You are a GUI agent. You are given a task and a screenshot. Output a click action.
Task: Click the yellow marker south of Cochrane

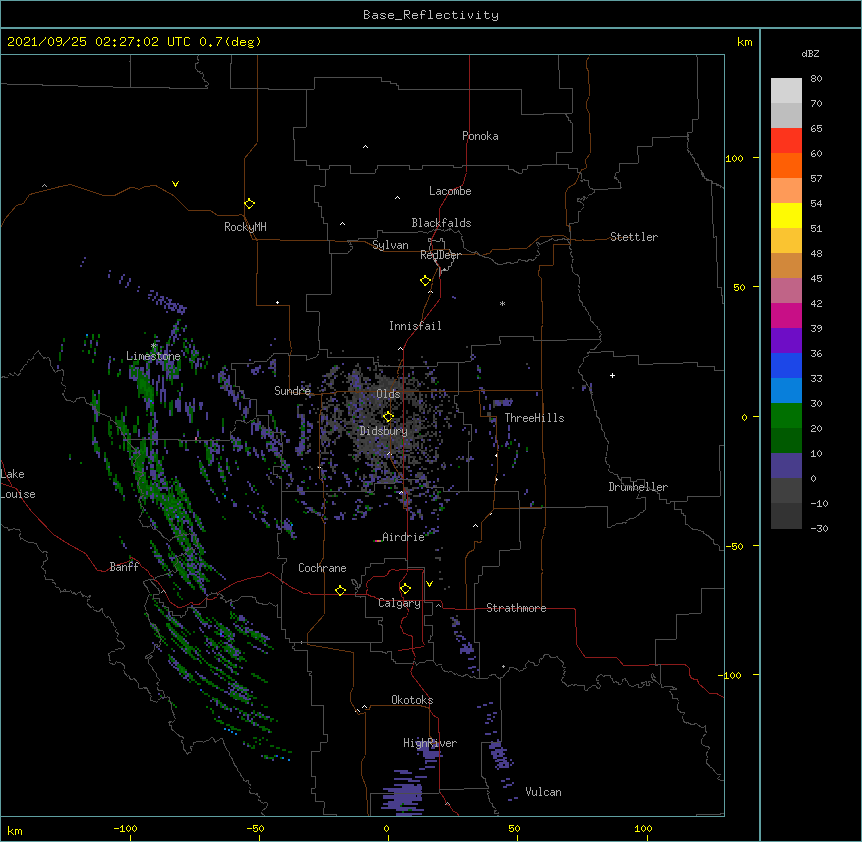(x=340, y=590)
